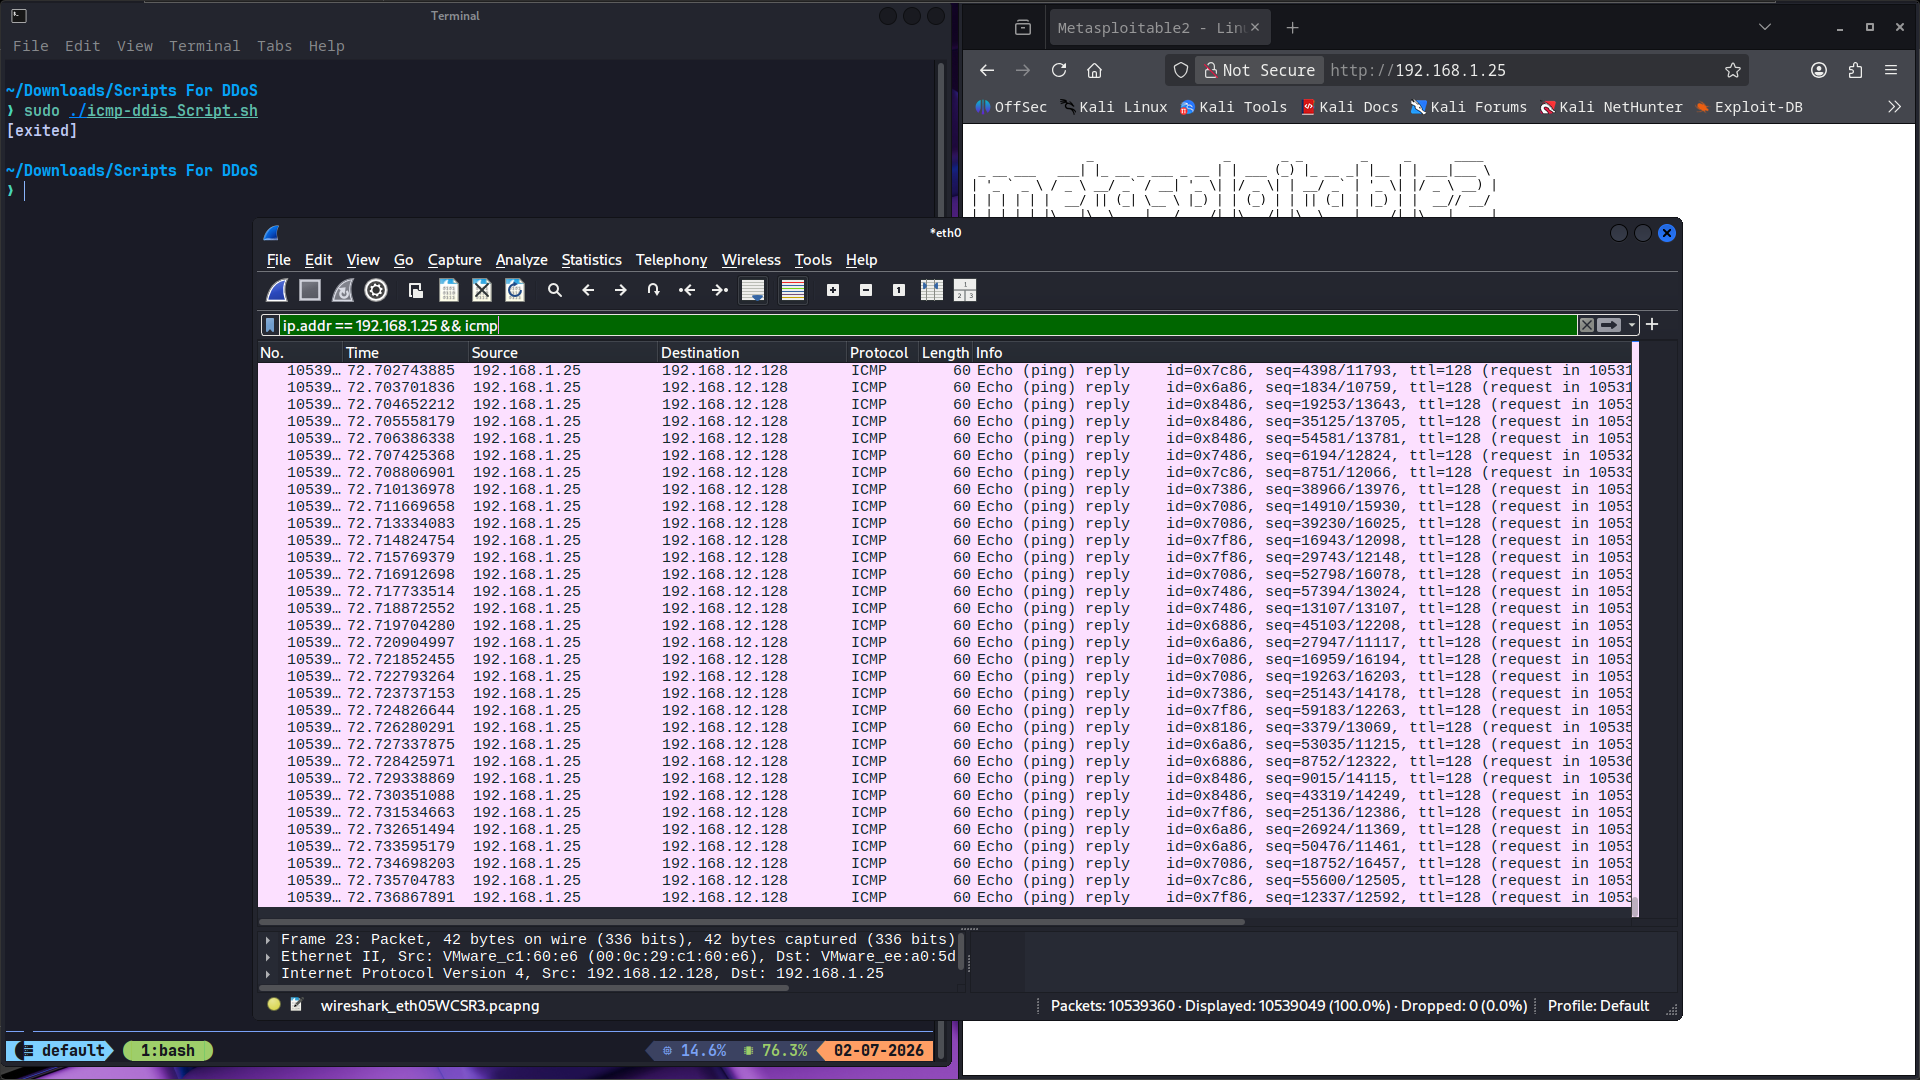Jump to the last packet
Viewport: 1920px width, 1080px height.
[x=720, y=290]
